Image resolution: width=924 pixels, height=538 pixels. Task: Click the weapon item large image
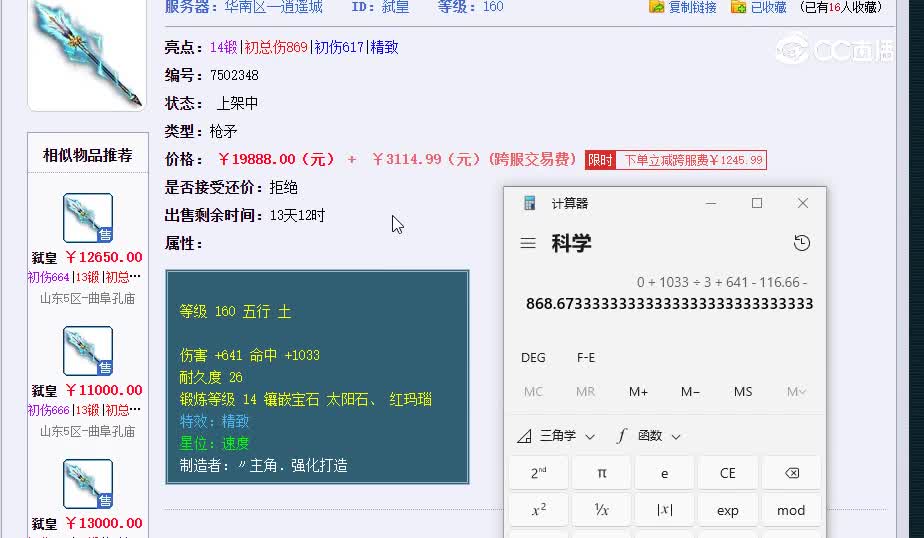click(x=87, y=54)
